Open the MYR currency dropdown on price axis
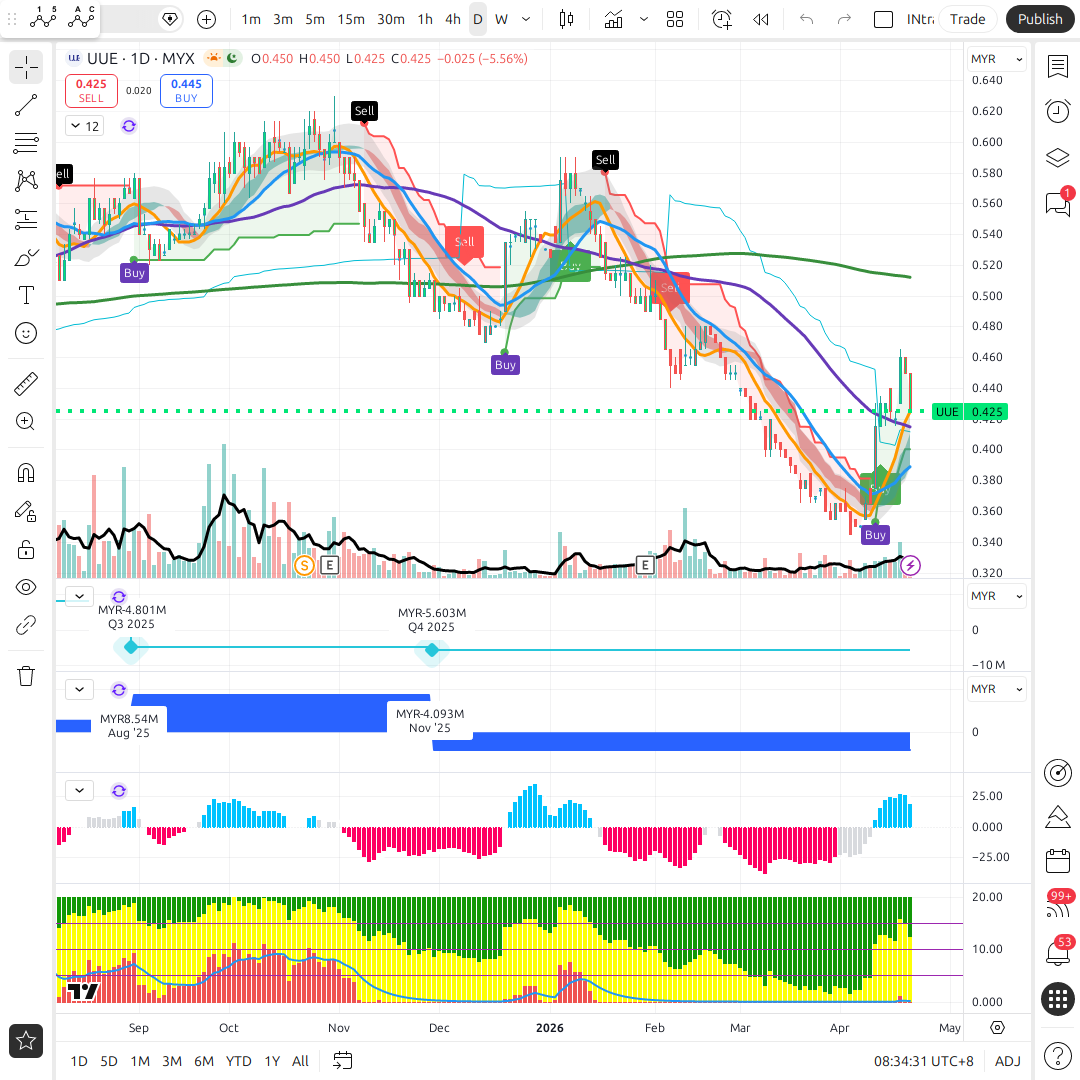The width and height of the screenshot is (1080, 1080). pos(996,60)
